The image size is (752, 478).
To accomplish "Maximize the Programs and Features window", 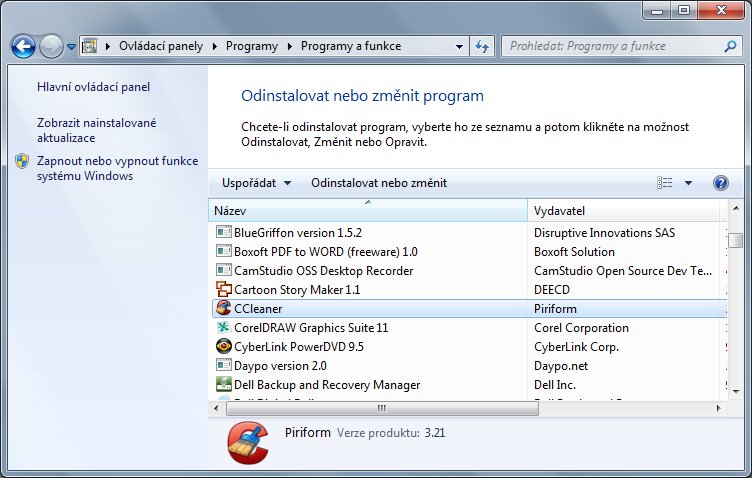I will point(684,11).
